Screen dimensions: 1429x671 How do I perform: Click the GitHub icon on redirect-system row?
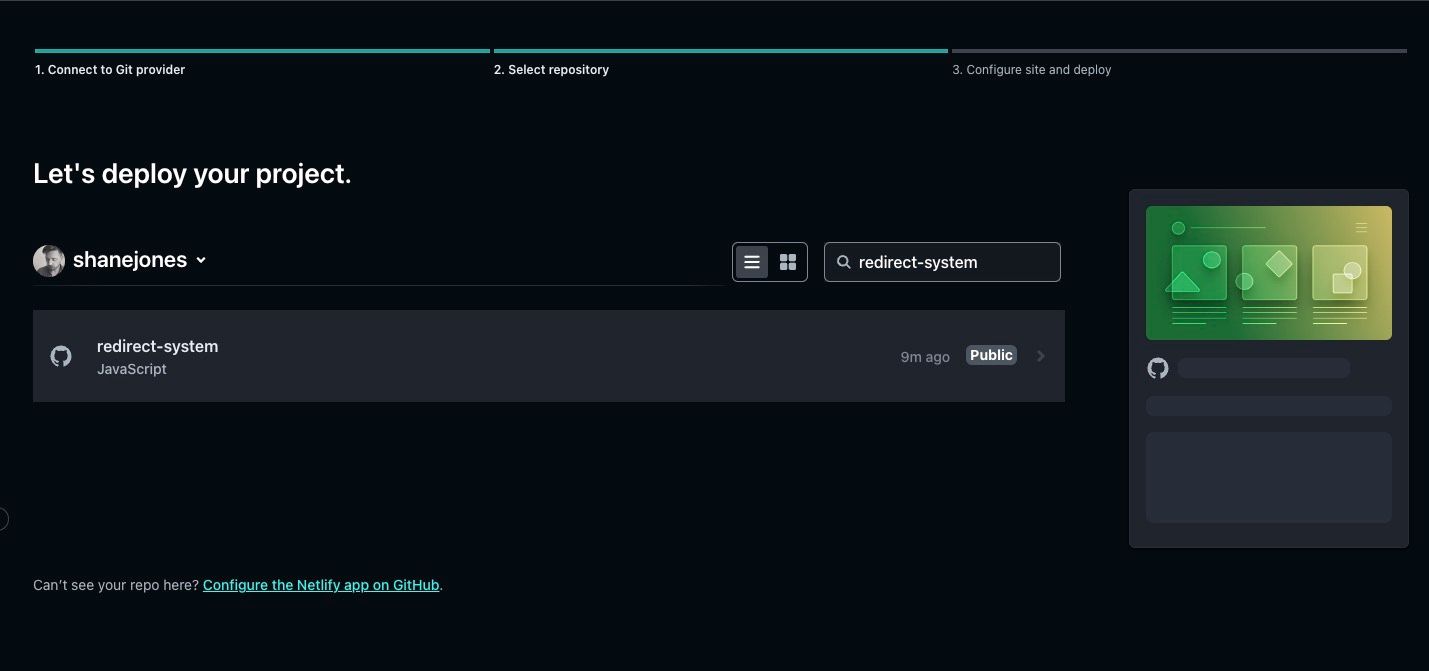tap(61, 356)
